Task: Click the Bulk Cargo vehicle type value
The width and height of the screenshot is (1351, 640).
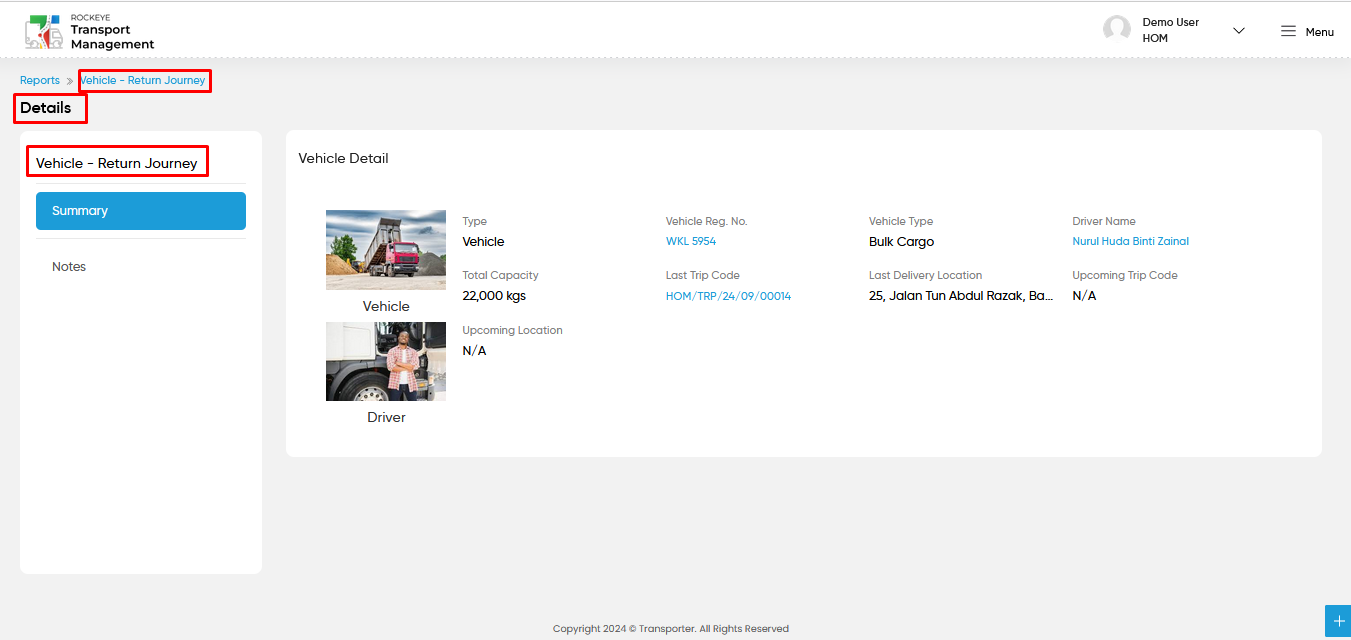Action: (x=901, y=242)
